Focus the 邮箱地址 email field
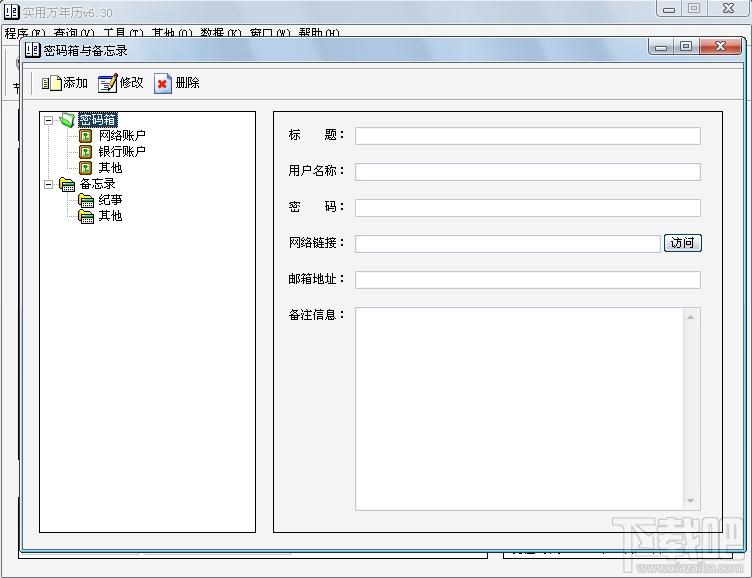Image resolution: width=752 pixels, height=578 pixels. pyautogui.click(x=527, y=280)
